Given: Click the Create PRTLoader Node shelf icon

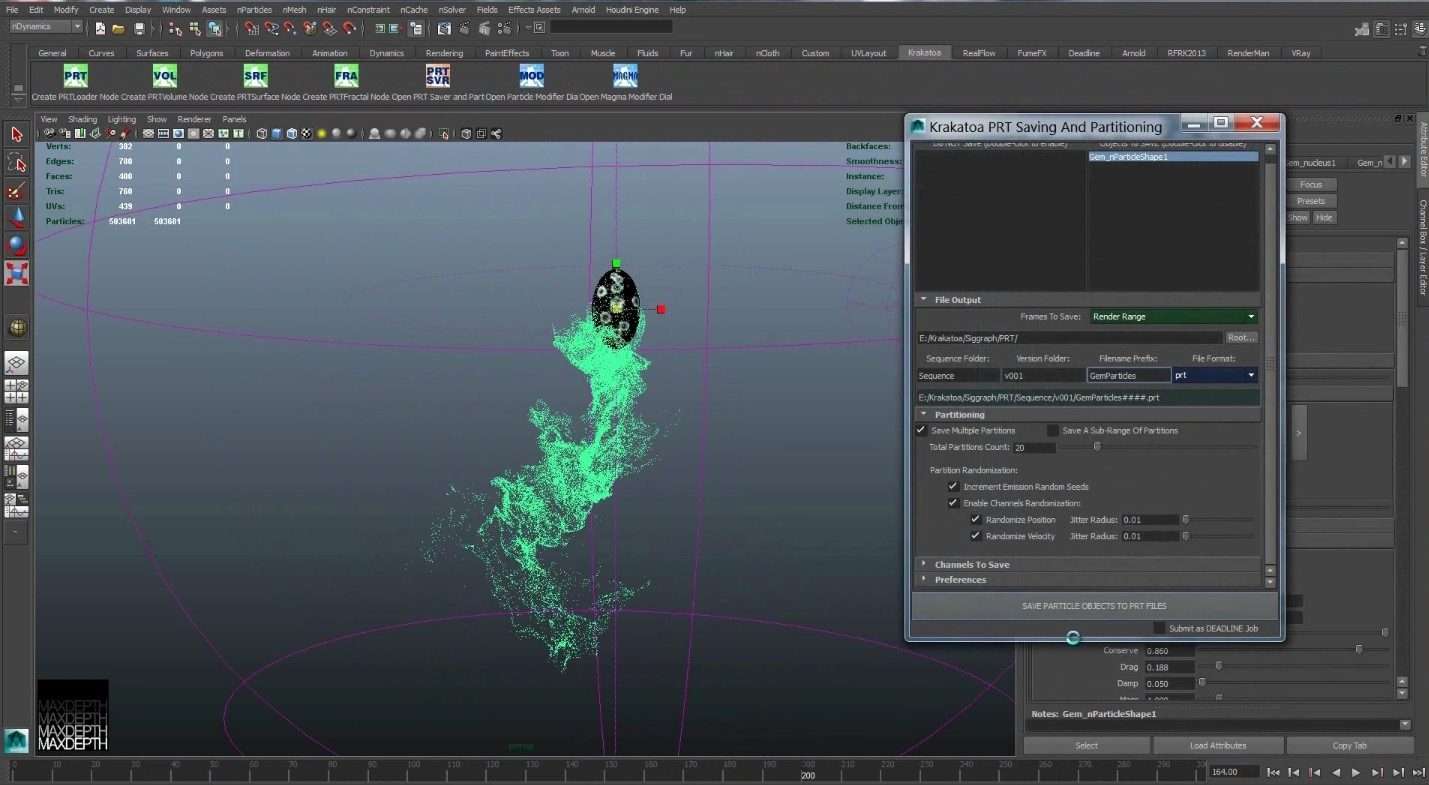Looking at the screenshot, I should click(x=76, y=76).
